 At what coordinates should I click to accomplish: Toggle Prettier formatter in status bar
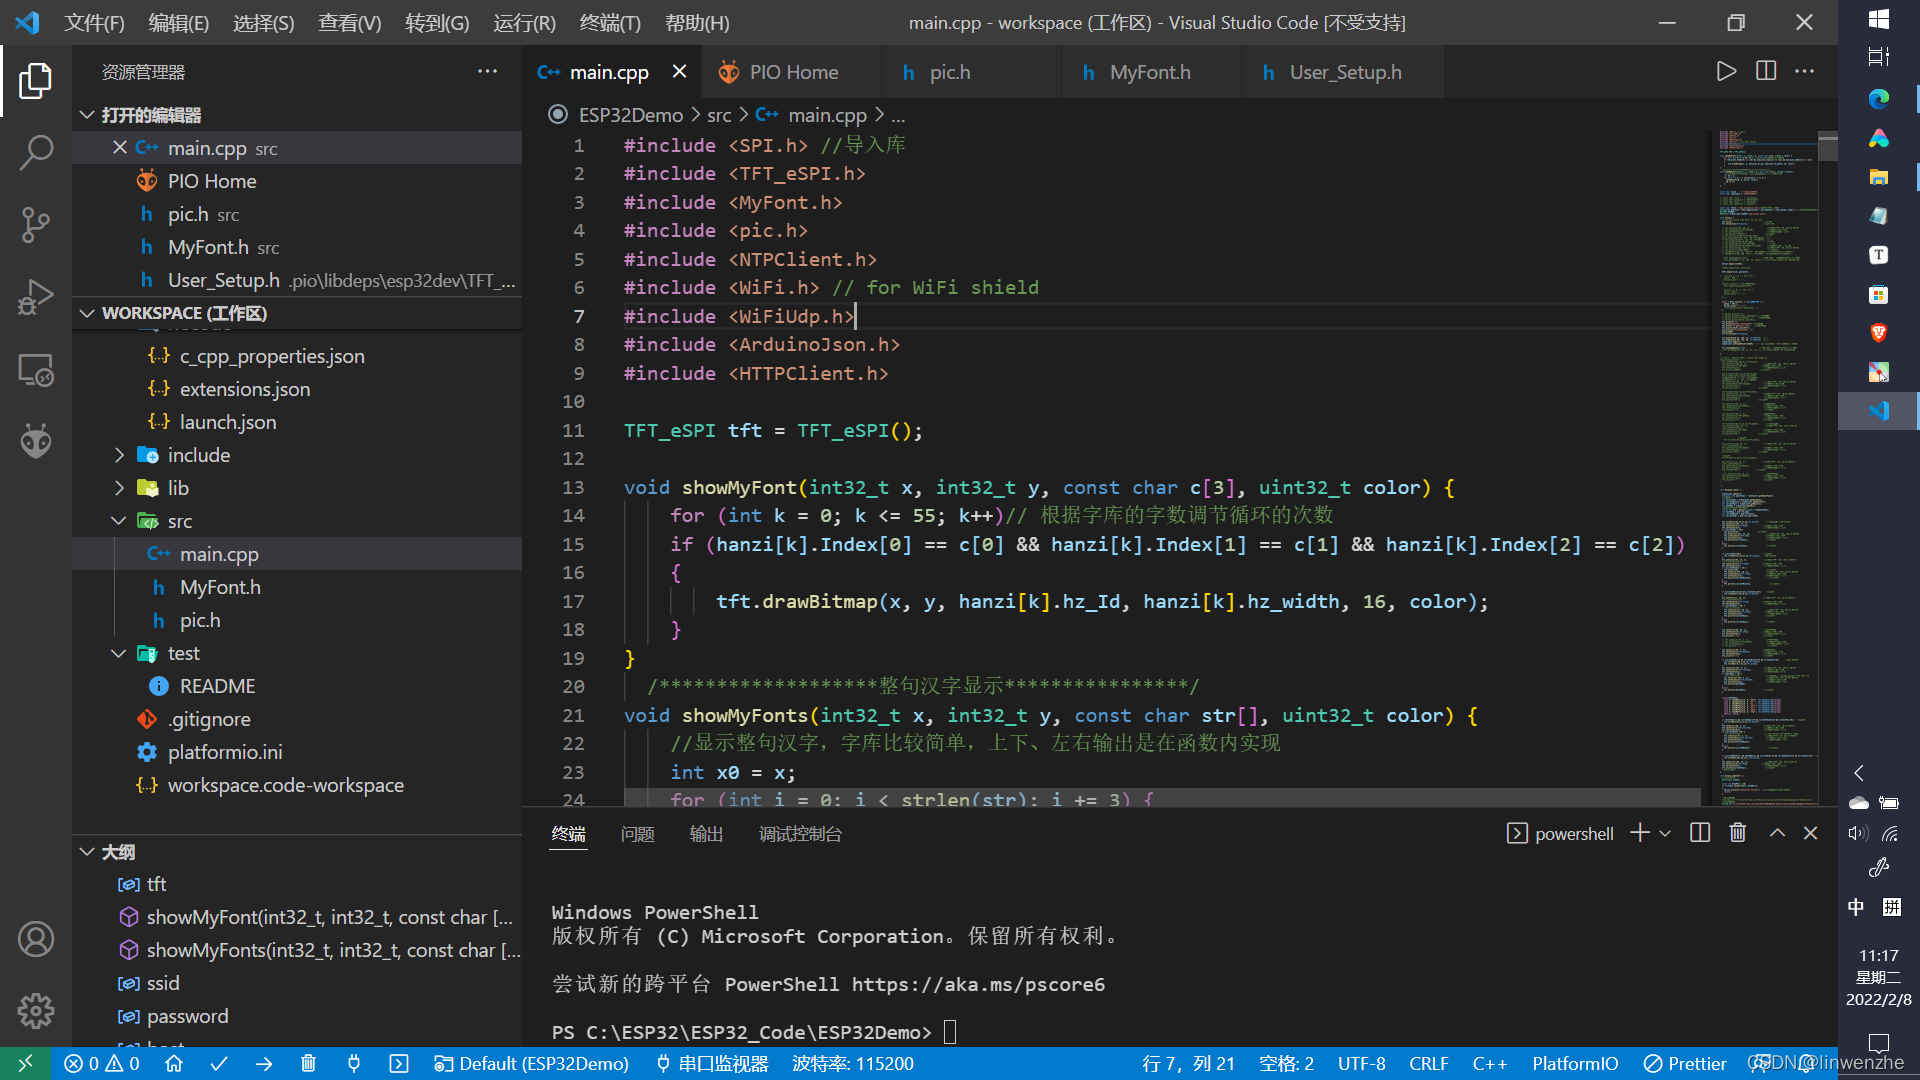(x=1686, y=1064)
